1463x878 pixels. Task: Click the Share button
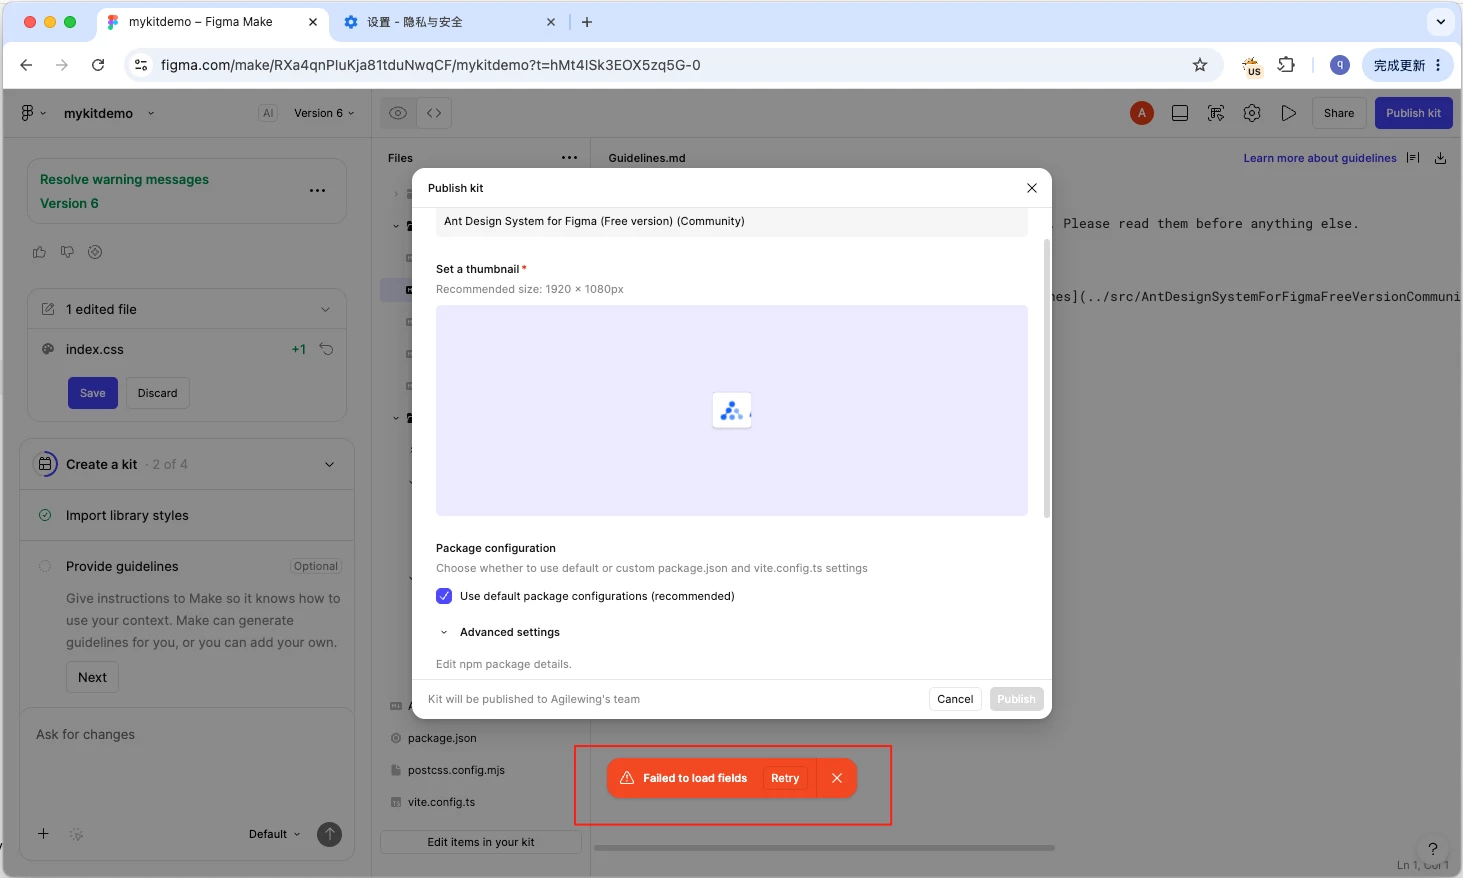point(1339,113)
